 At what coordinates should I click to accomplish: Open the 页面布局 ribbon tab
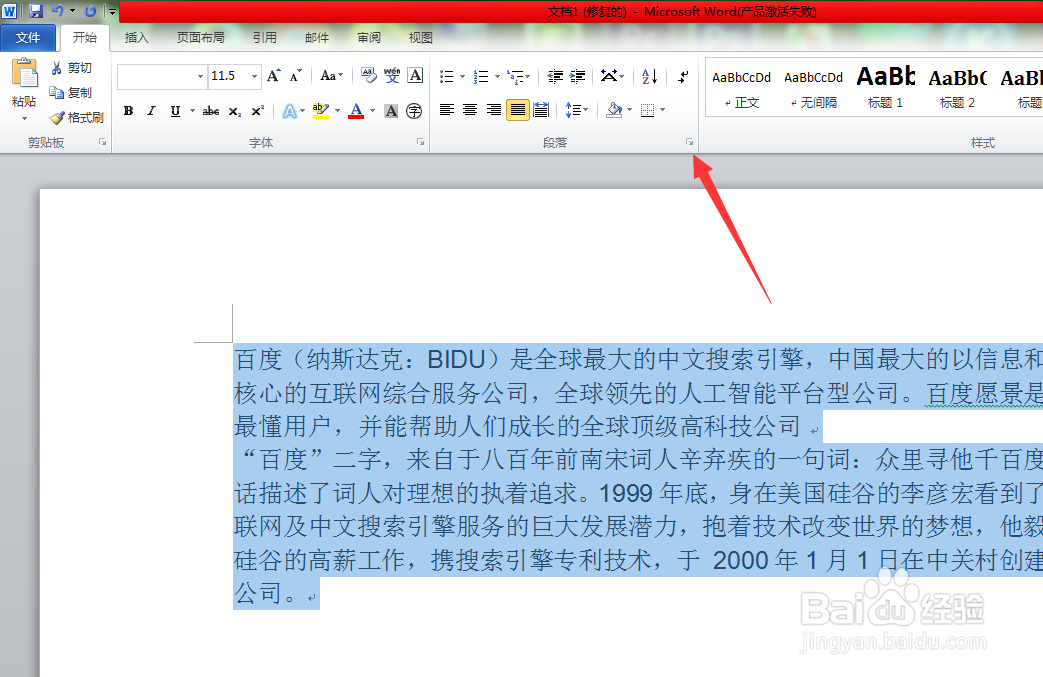(200, 38)
